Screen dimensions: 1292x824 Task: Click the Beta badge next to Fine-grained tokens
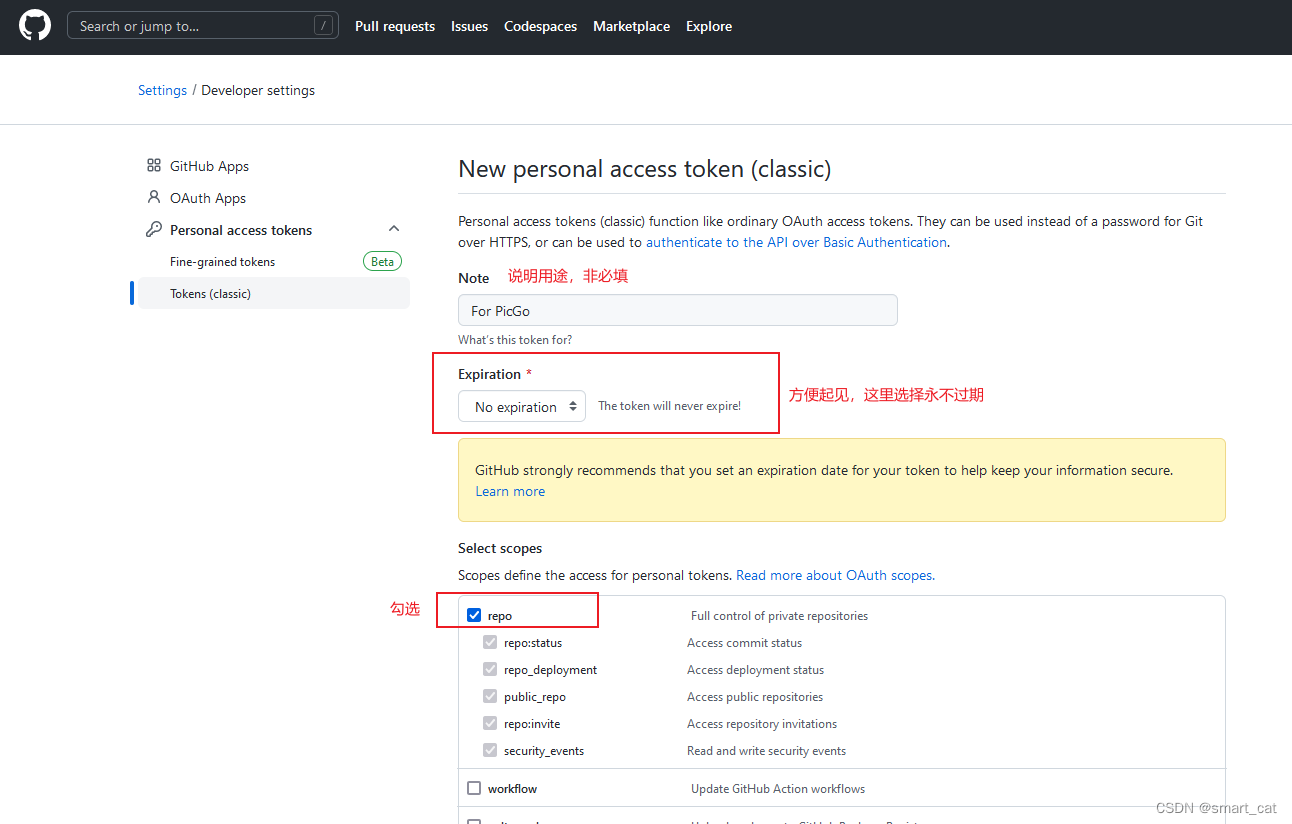(x=382, y=261)
